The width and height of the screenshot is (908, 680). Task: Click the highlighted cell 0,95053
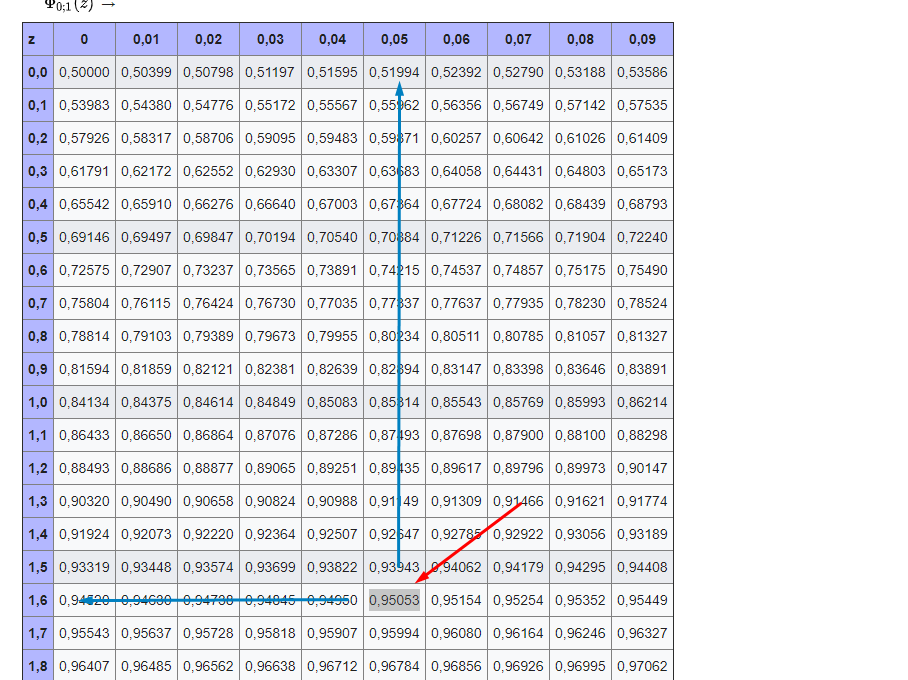[x=394, y=600]
